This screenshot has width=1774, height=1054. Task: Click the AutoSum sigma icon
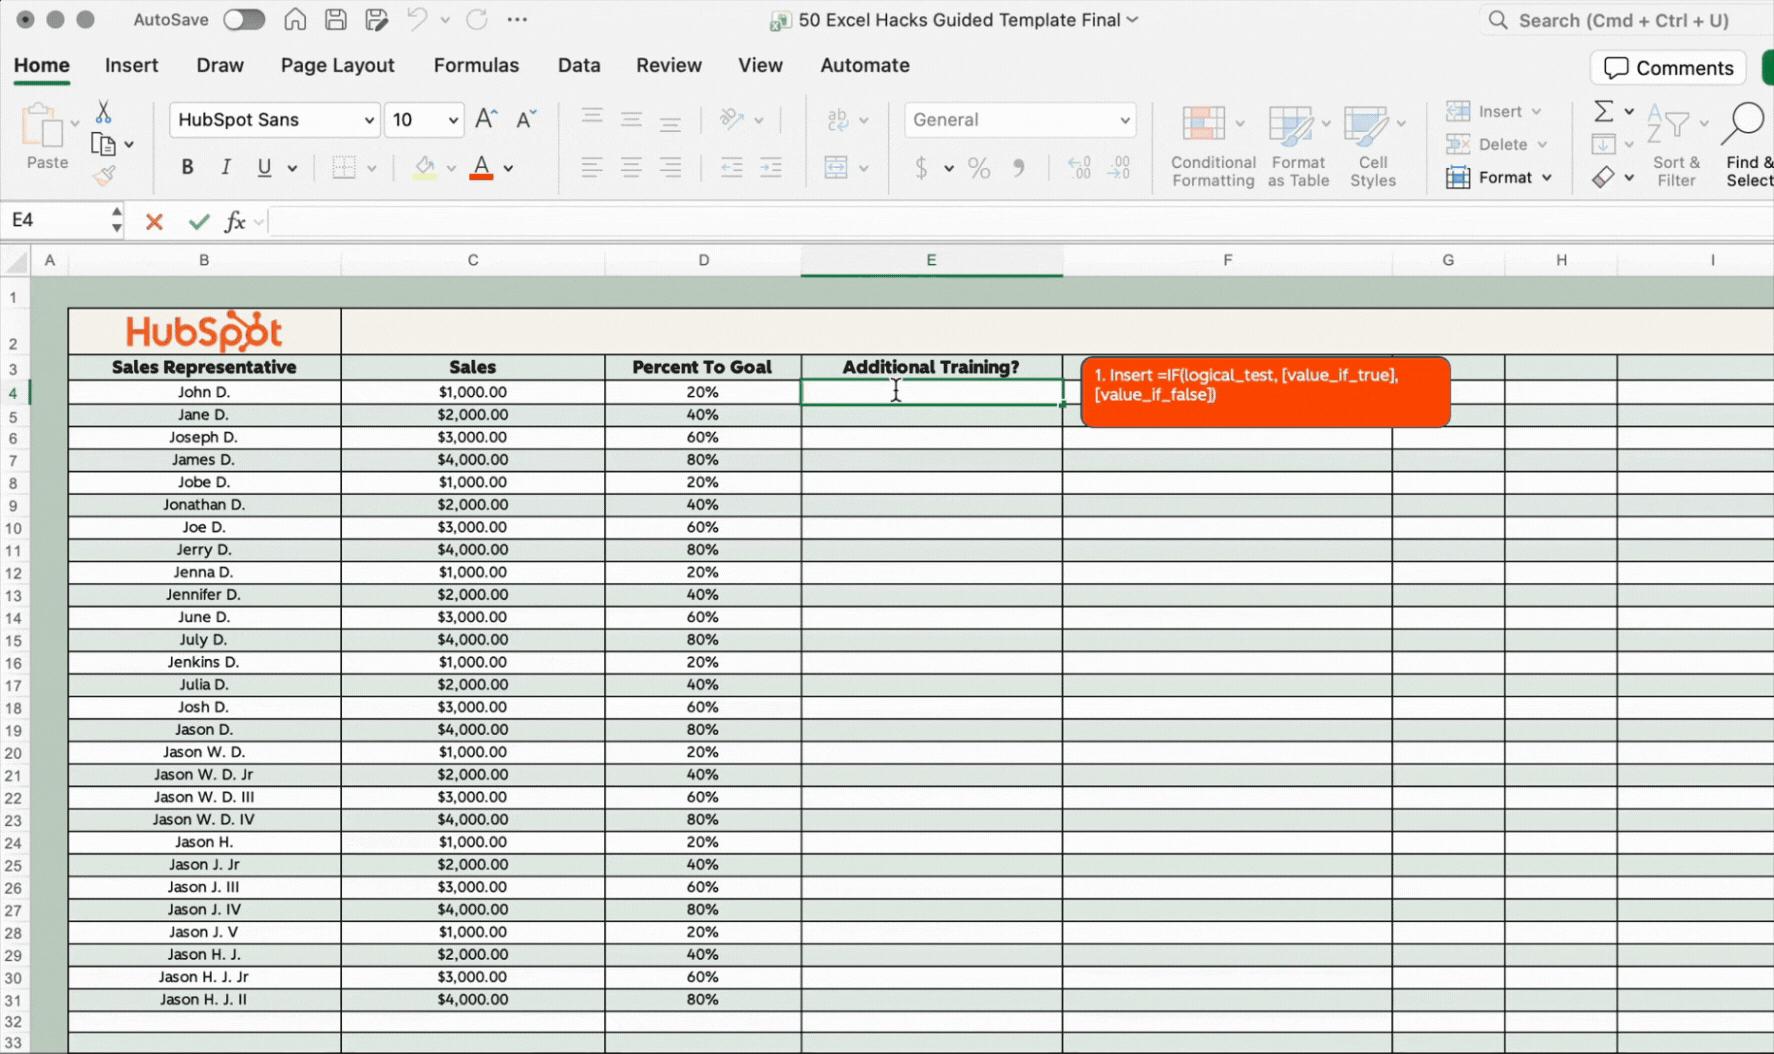point(1603,111)
